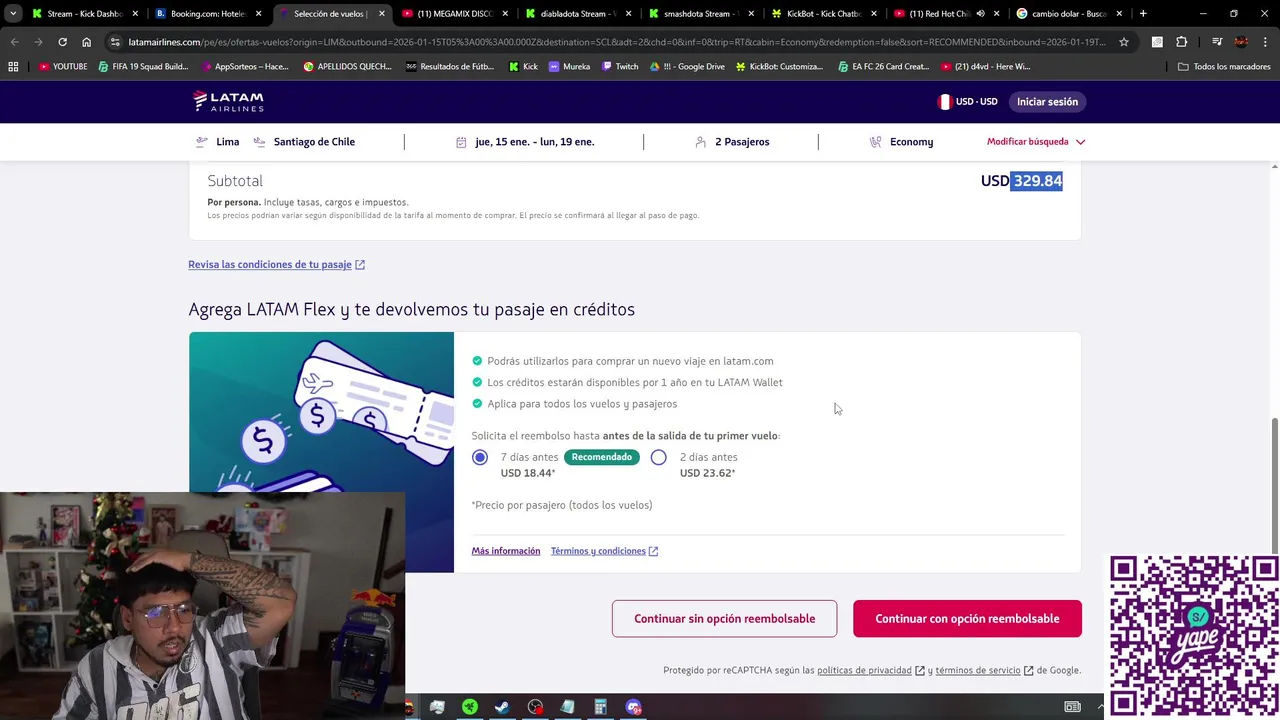Screen dimensions: 1280x720
Task: Click the browser address bar URL
Action: [x=616, y=42]
